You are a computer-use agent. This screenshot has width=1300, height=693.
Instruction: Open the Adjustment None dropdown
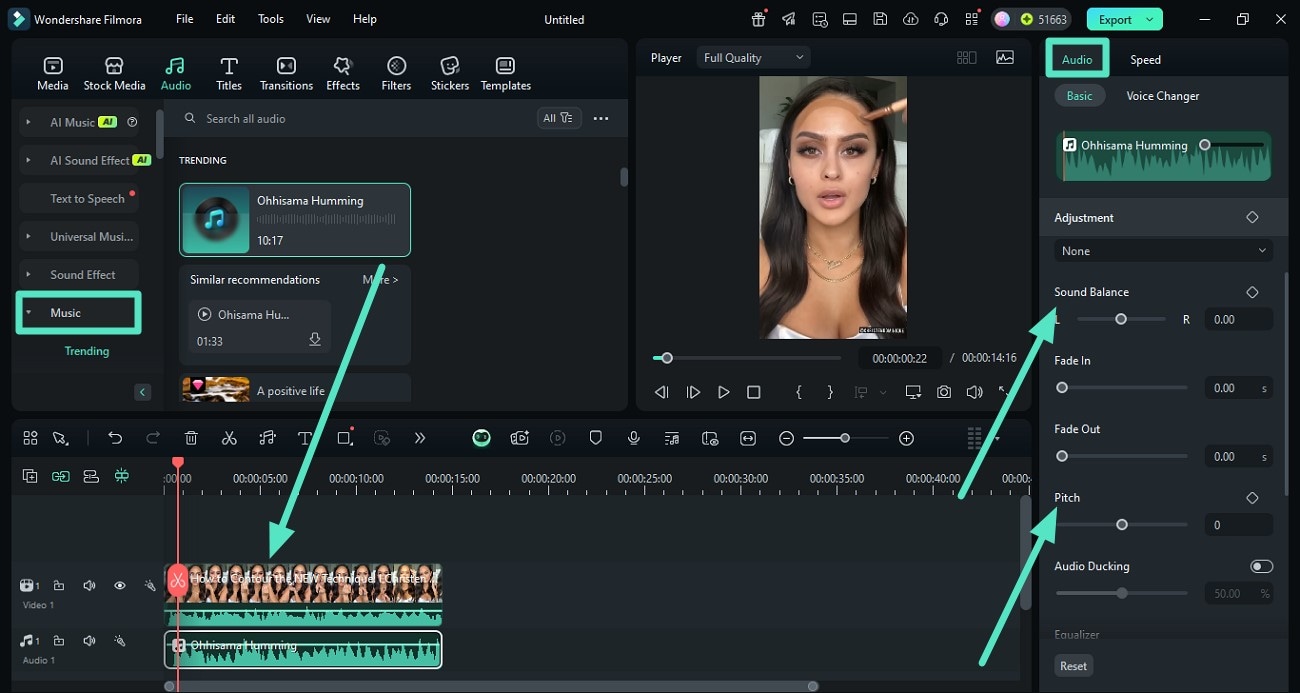click(1162, 251)
